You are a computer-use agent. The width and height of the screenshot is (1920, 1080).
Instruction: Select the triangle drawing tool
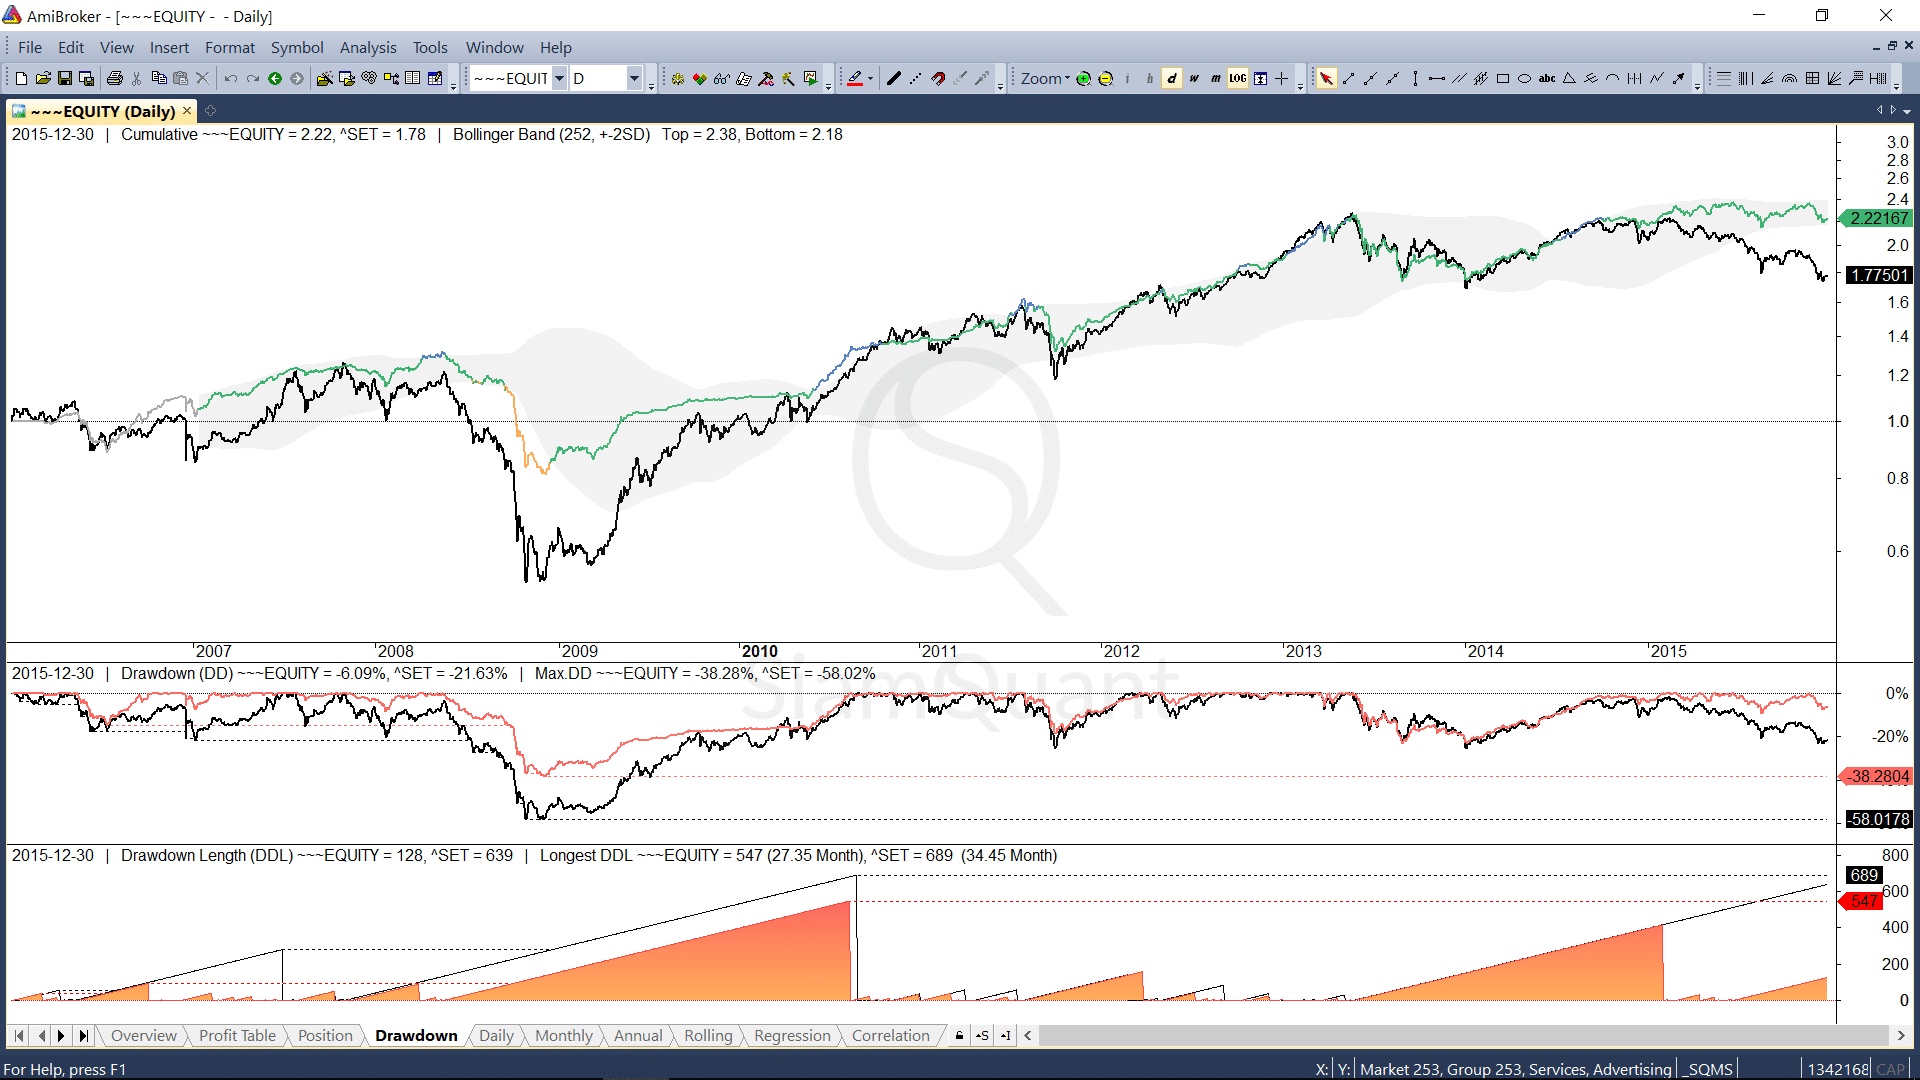[1569, 79]
